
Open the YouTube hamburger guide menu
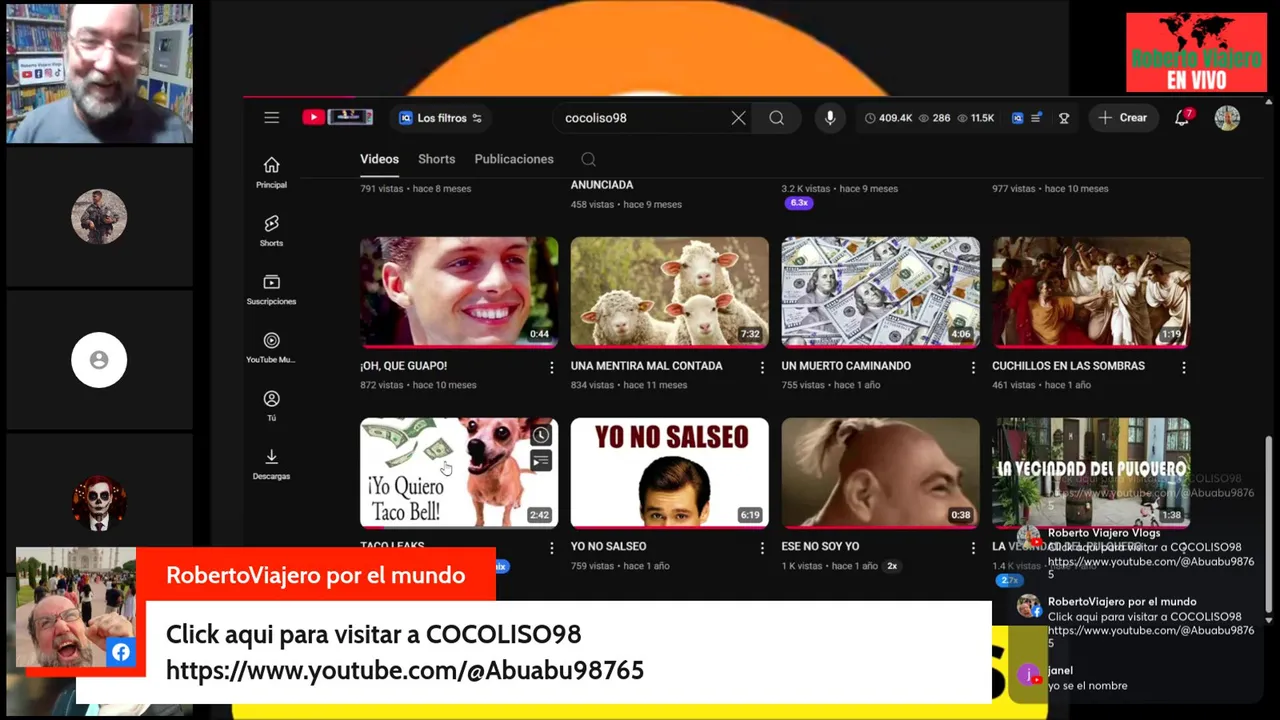271,118
